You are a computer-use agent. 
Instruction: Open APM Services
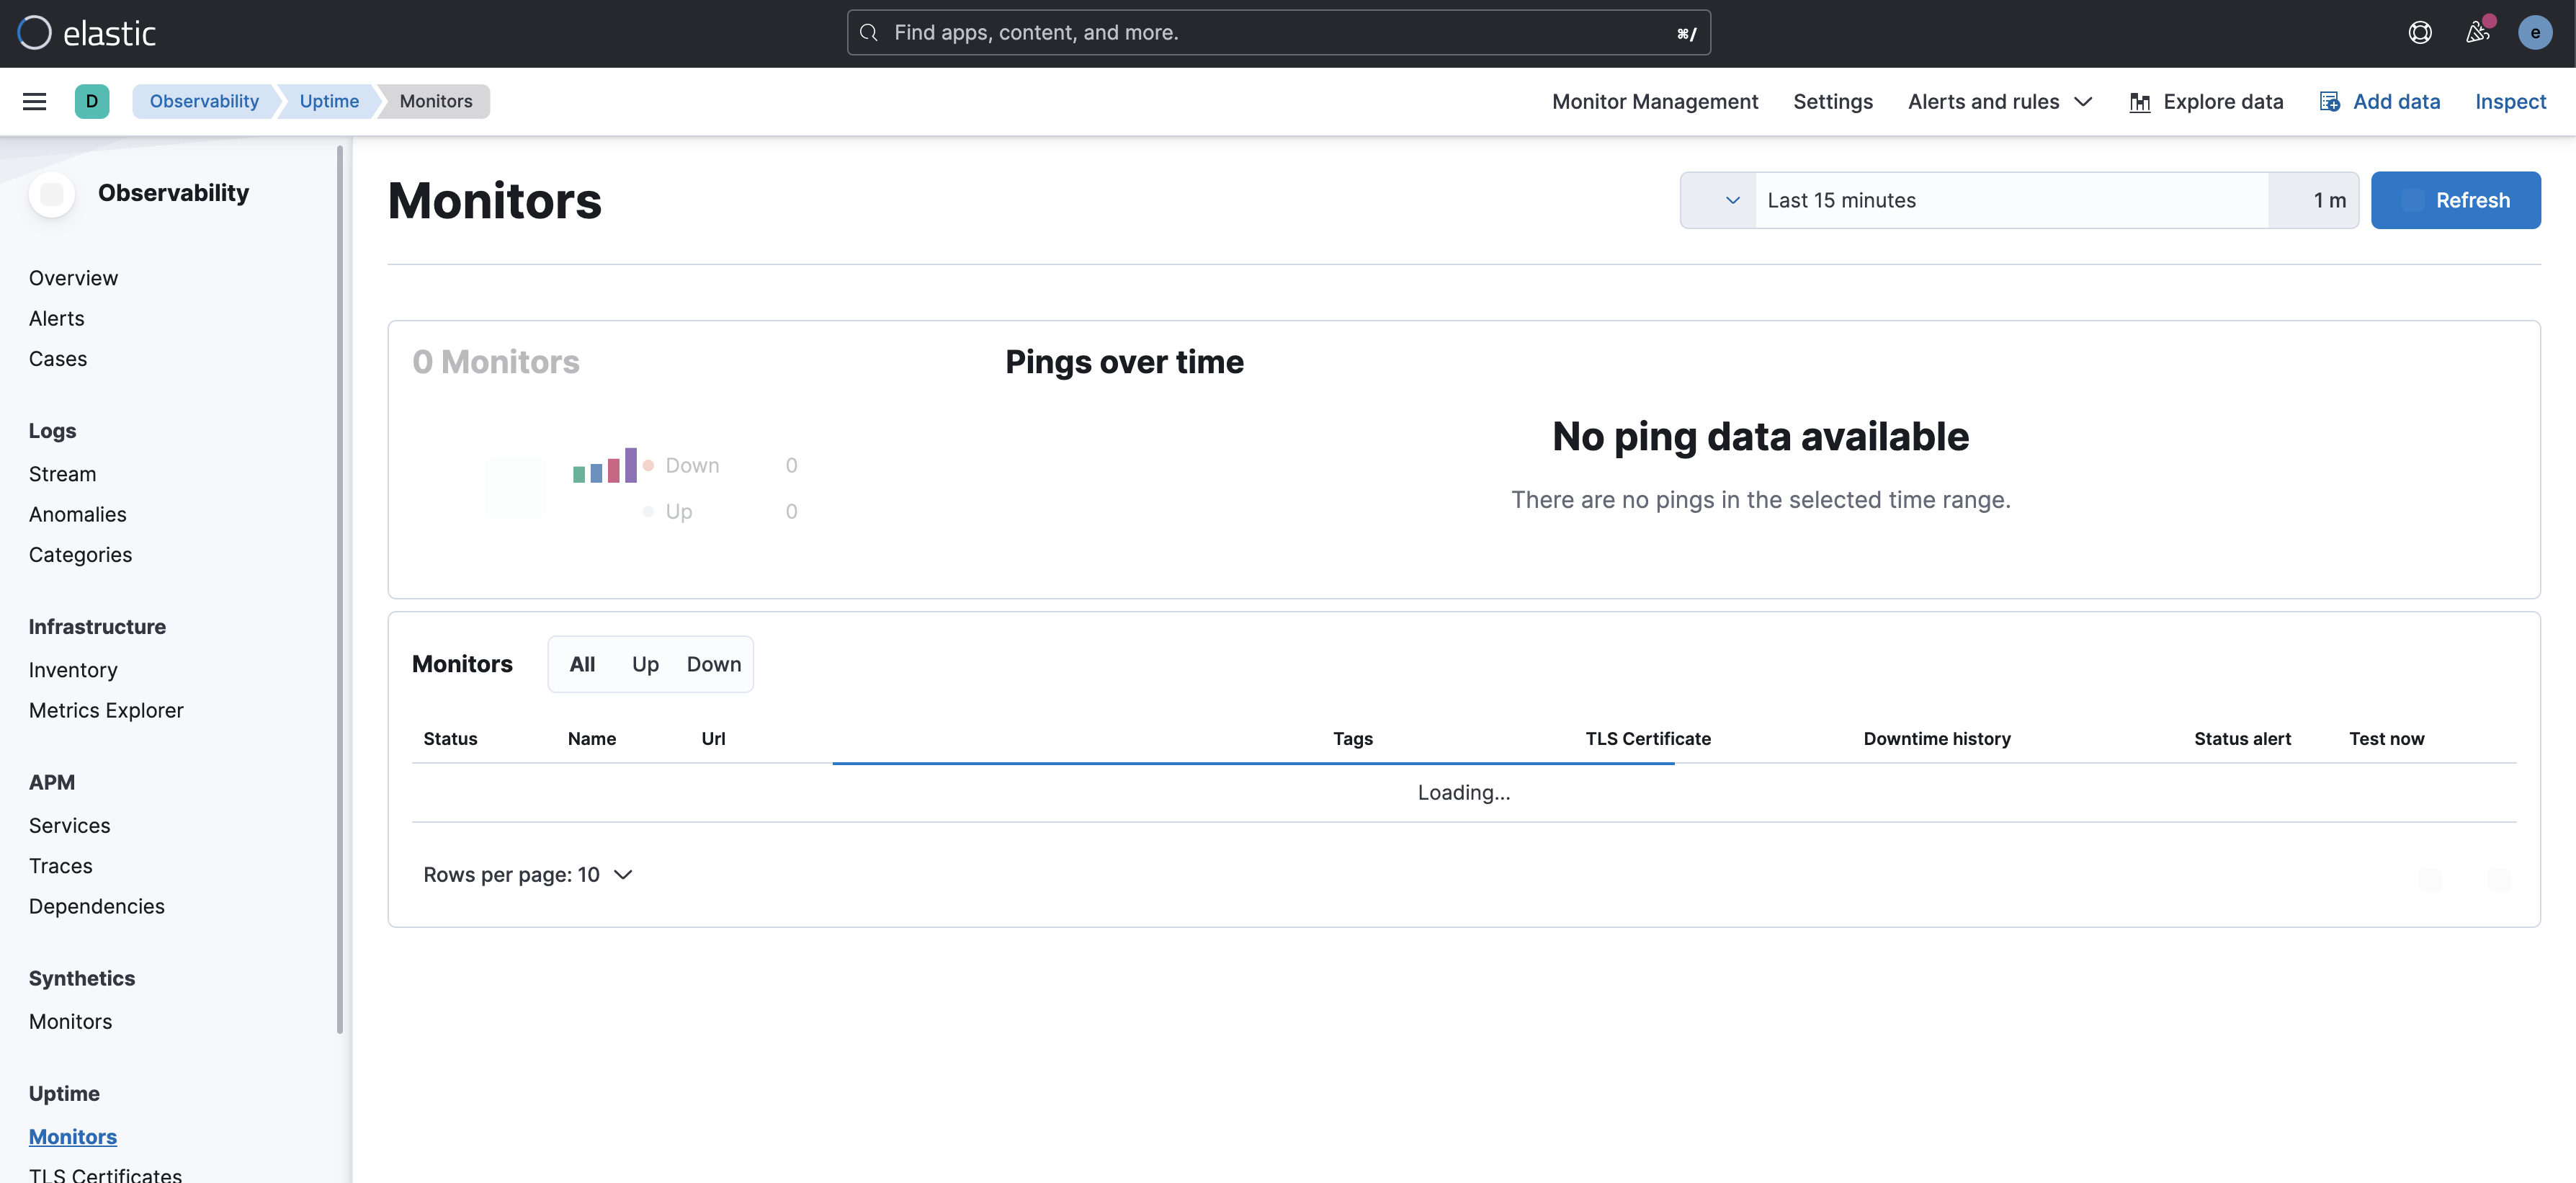(69, 826)
